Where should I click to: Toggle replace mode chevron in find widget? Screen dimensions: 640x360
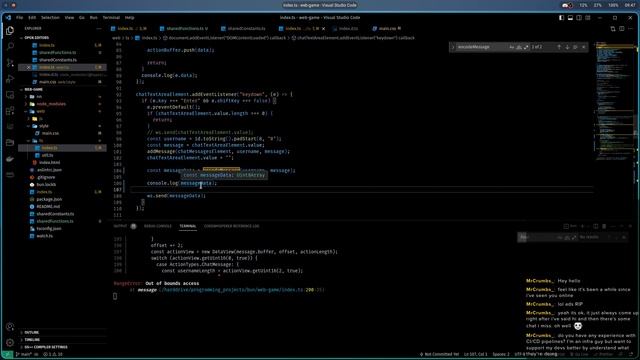[x=452, y=47]
